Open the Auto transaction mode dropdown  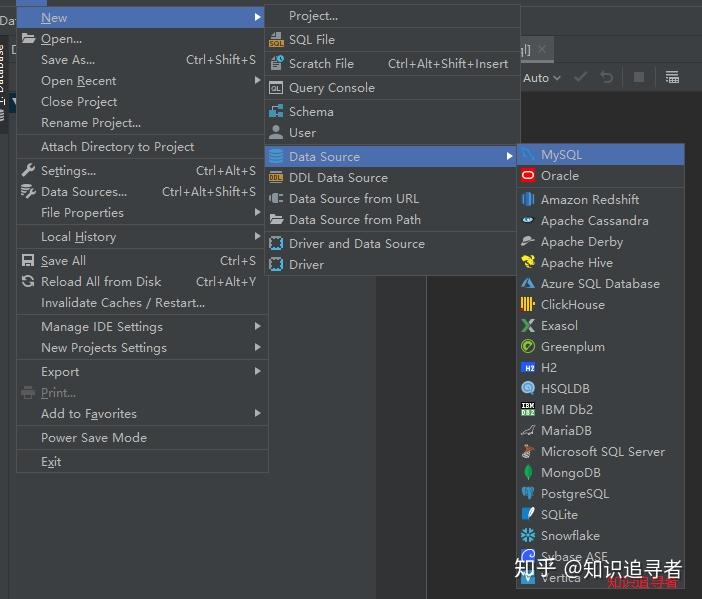point(542,78)
